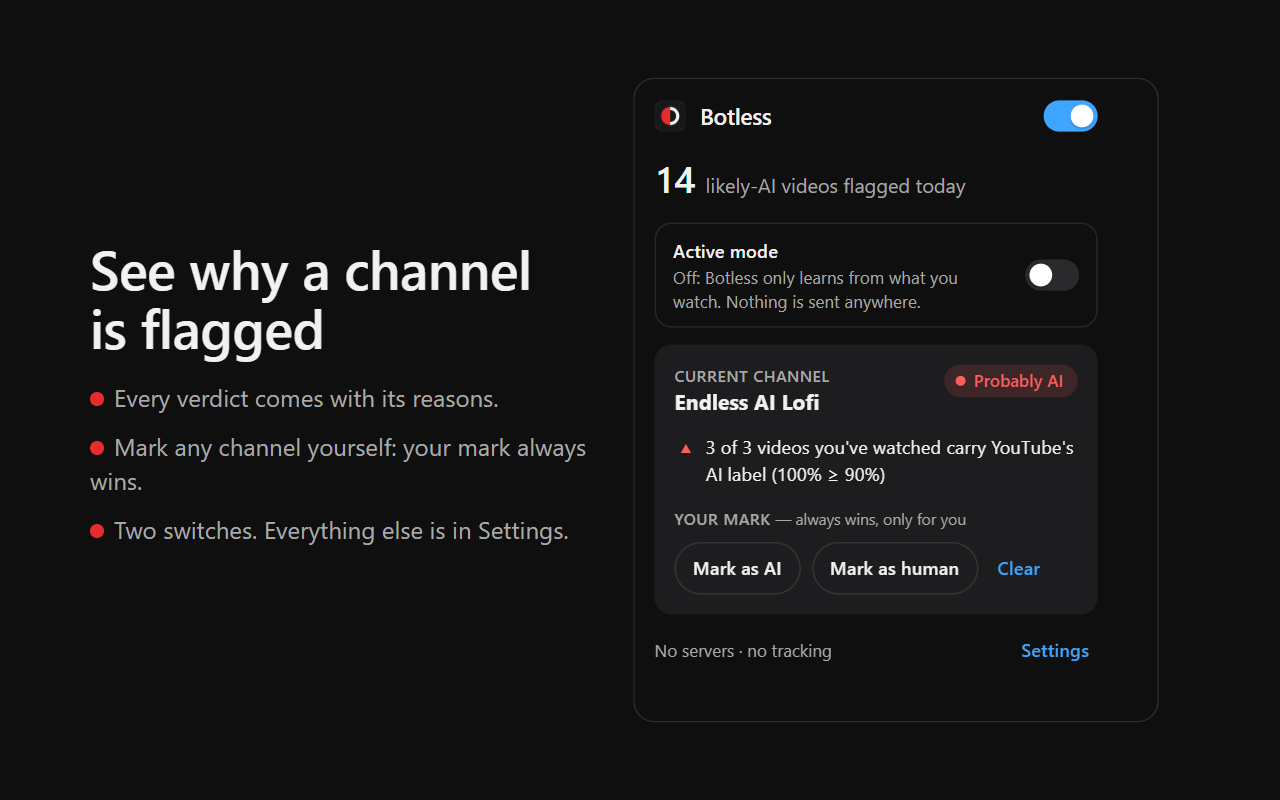Click "No servers · no tracking" footer text

(x=743, y=651)
